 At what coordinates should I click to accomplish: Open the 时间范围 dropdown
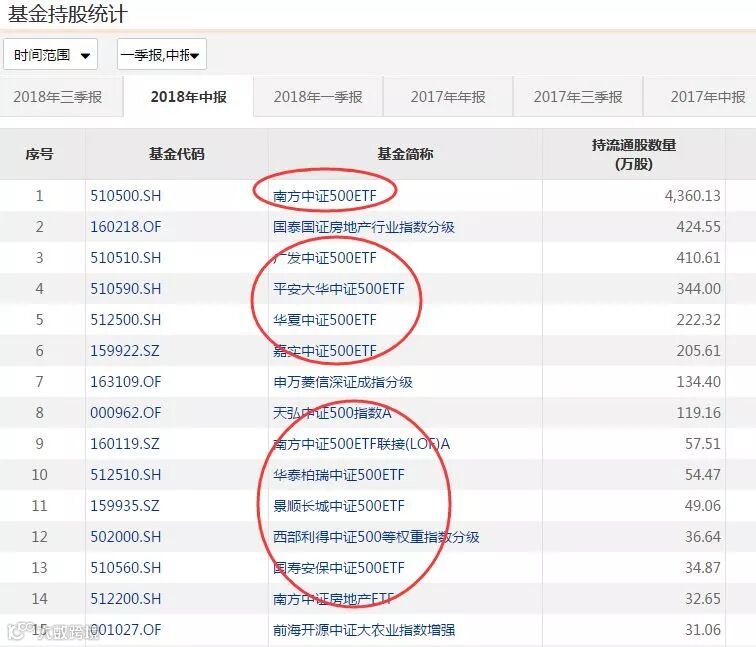tap(51, 55)
